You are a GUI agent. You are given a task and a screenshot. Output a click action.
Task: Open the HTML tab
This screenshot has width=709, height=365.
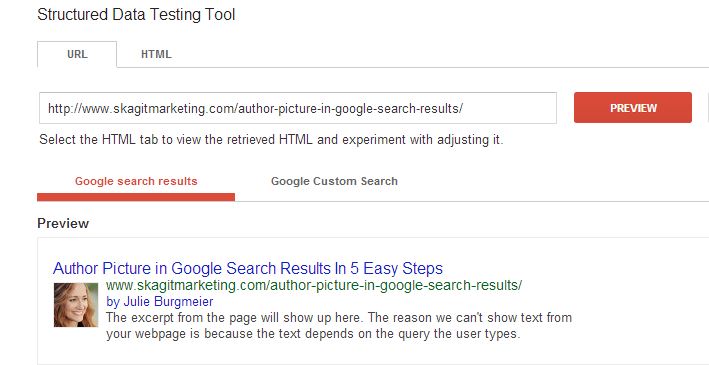coord(156,54)
